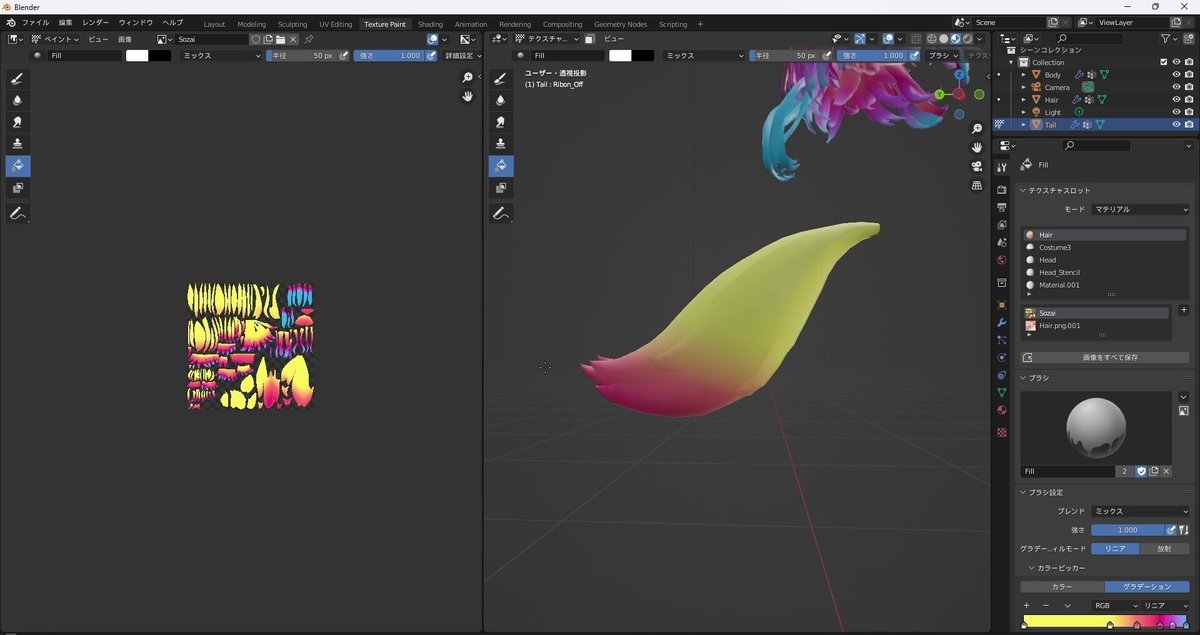The image size is (1200, 635).
Task: Click the zoom magnifier in 3D viewport
Action: pos(977,130)
